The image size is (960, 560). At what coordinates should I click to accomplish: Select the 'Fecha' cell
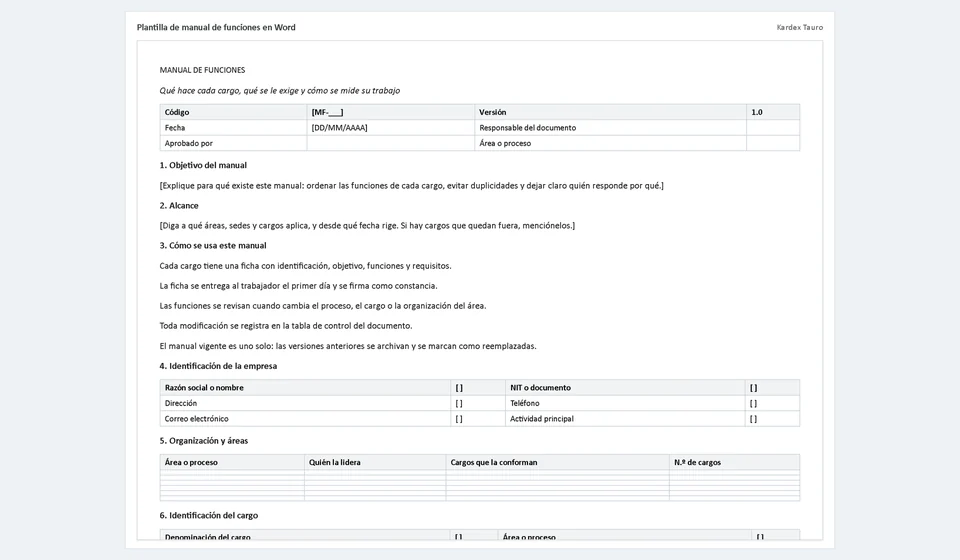click(233, 128)
